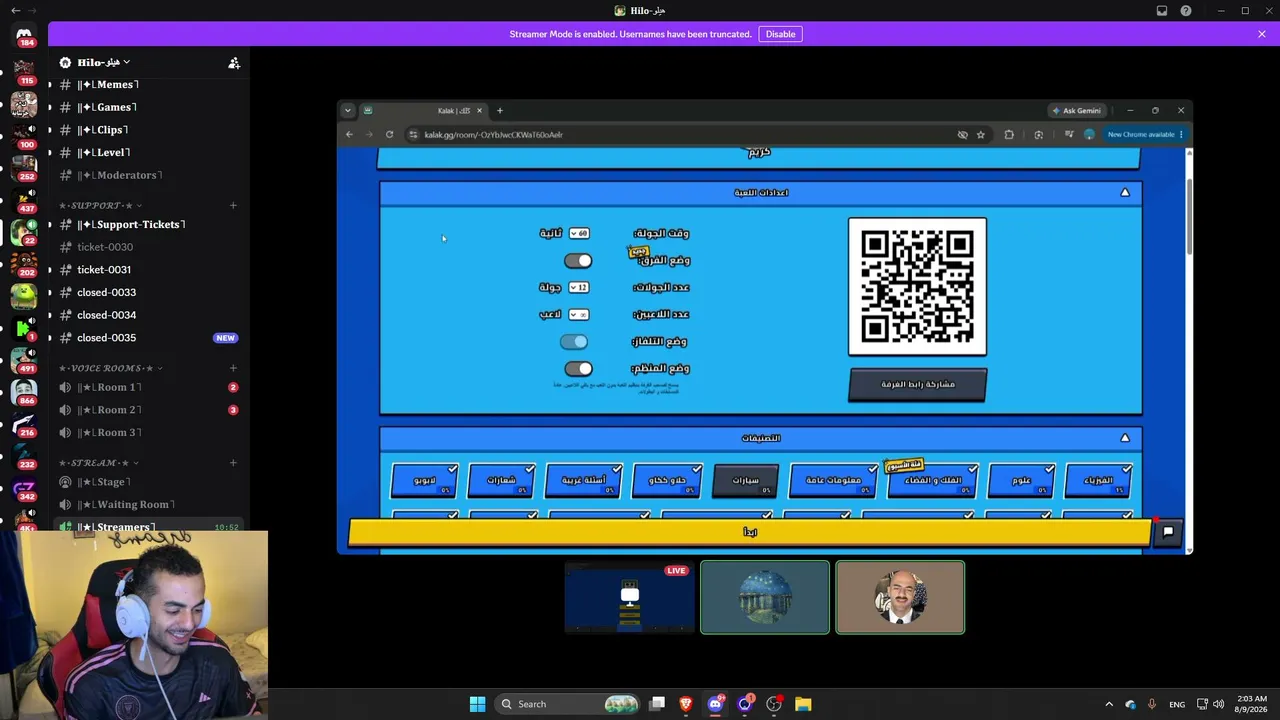Click the Discord inbox icon in title bar

click(x=1162, y=11)
